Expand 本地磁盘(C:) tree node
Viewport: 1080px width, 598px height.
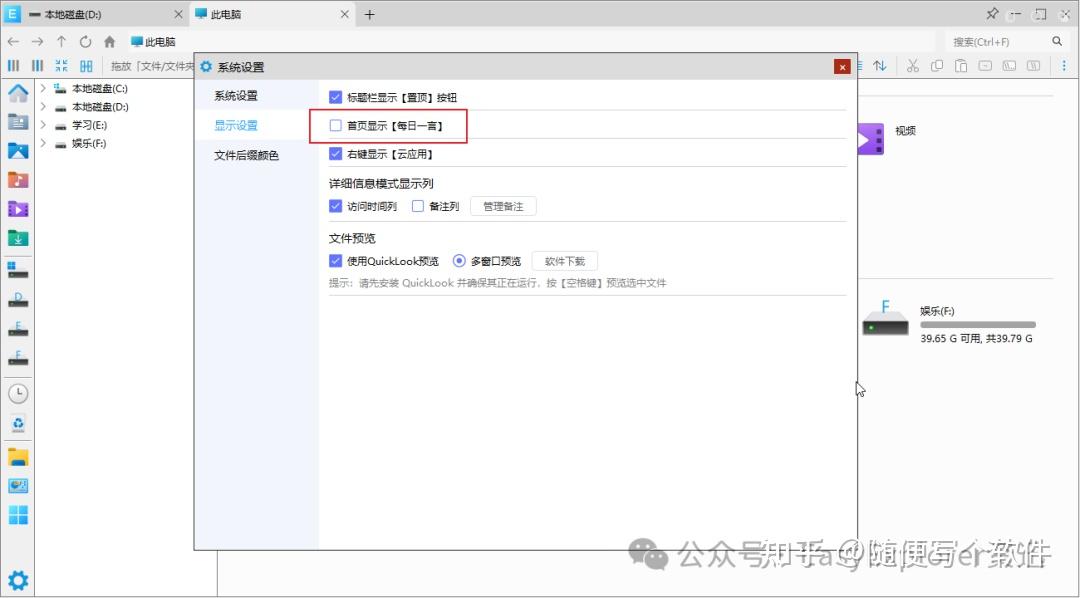tap(43, 88)
